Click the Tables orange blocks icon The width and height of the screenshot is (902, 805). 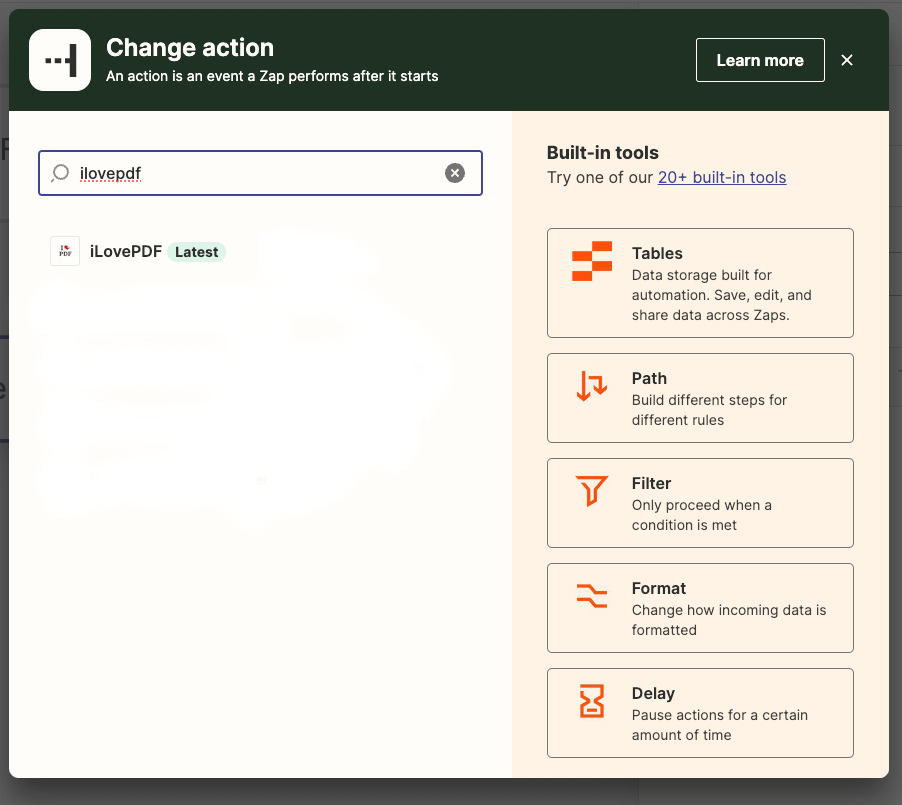click(x=591, y=261)
